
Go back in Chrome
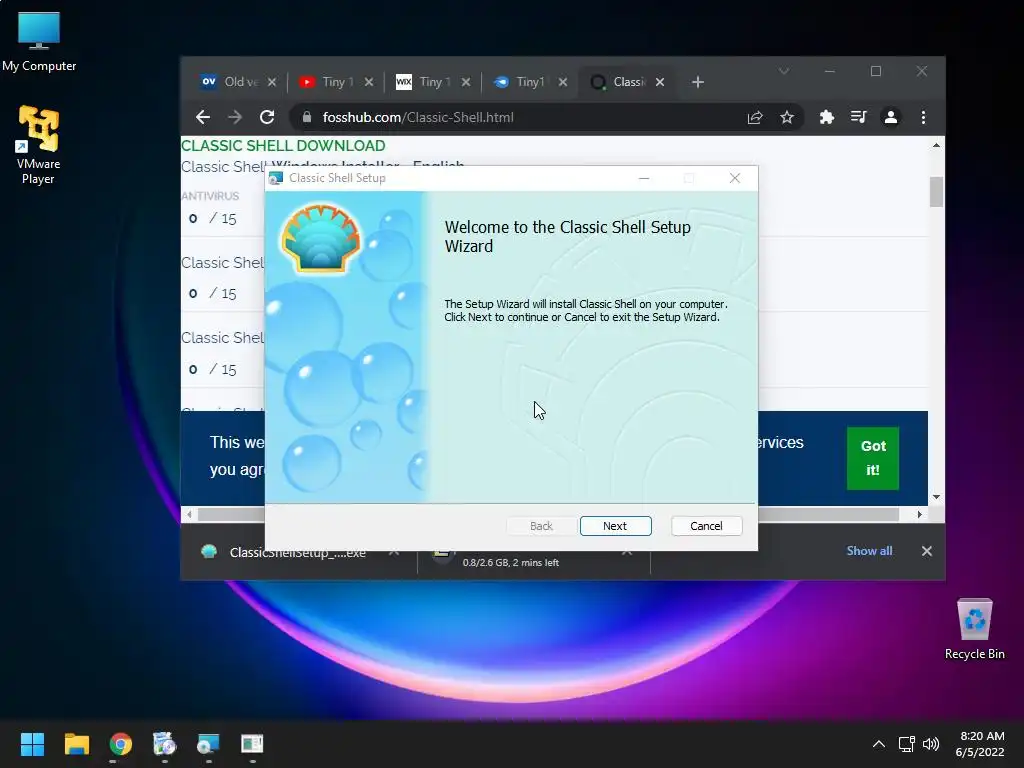203,117
